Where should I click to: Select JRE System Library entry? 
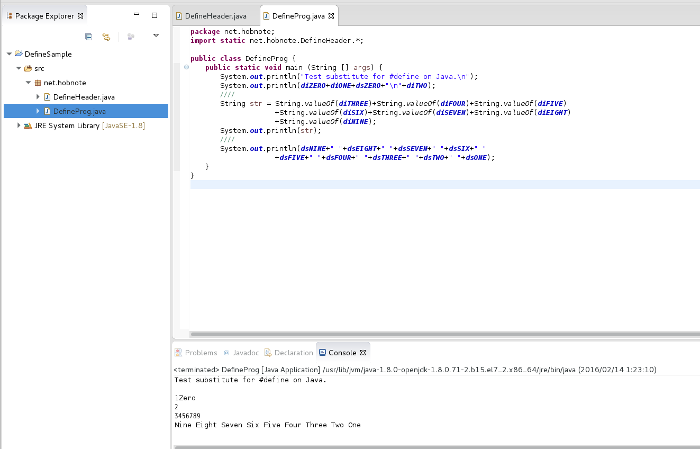pos(90,125)
